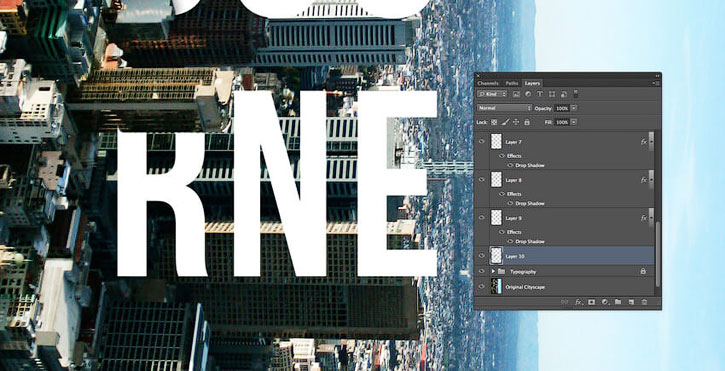This screenshot has height=371, width=725.
Task: Hide Layer 8 with its eye icon
Action: pyautogui.click(x=482, y=179)
